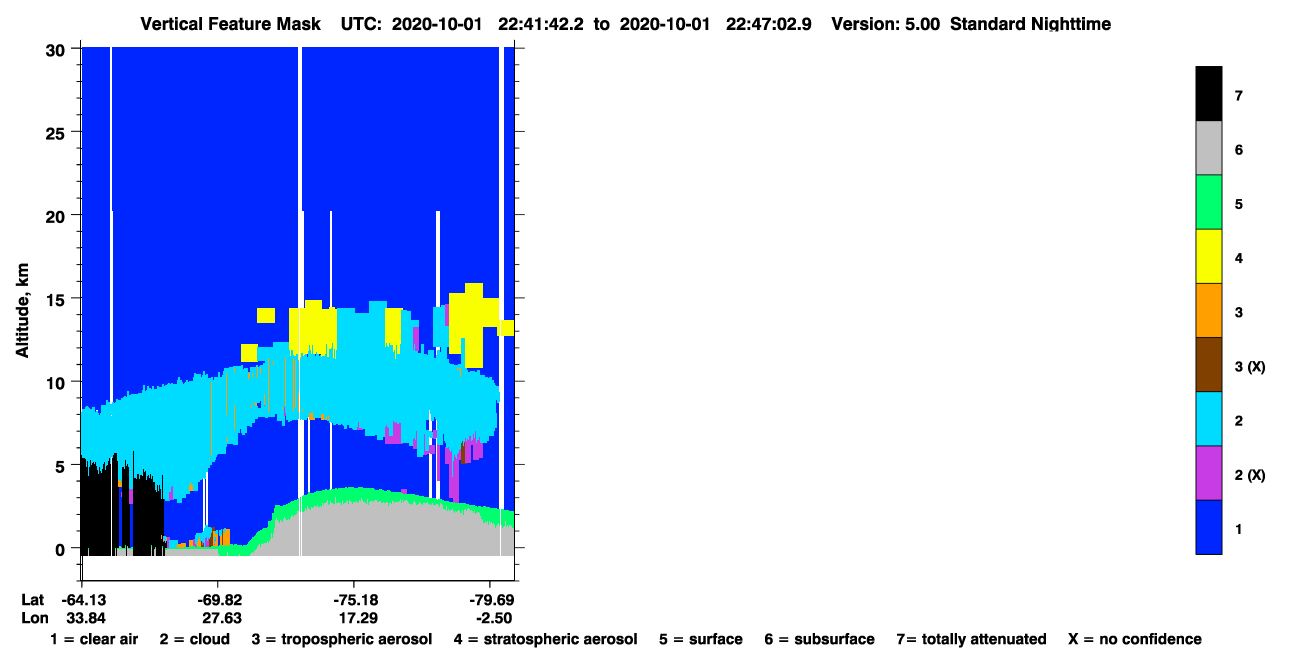1300x667 pixels.
Task: Click the gray subsurface region in the plot
Action: pyautogui.click(x=380, y=530)
